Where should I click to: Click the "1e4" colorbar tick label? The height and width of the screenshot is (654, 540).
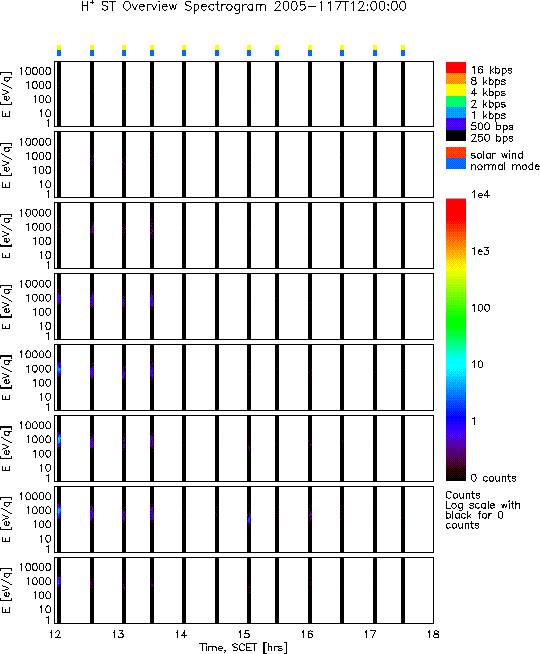pyautogui.click(x=480, y=194)
